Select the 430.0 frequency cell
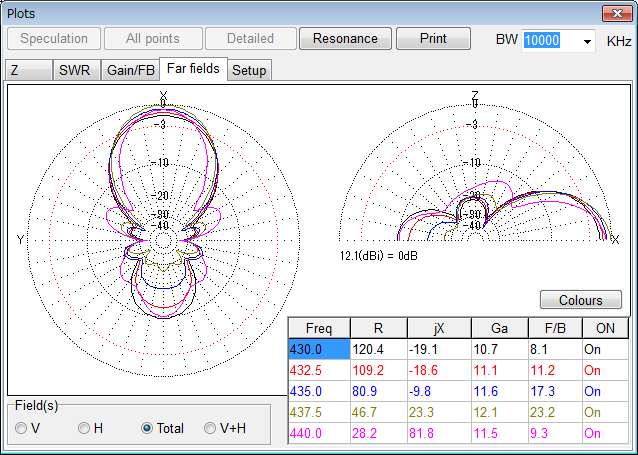The width and height of the screenshot is (638, 455). pyautogui.click(x=318, y=349)
